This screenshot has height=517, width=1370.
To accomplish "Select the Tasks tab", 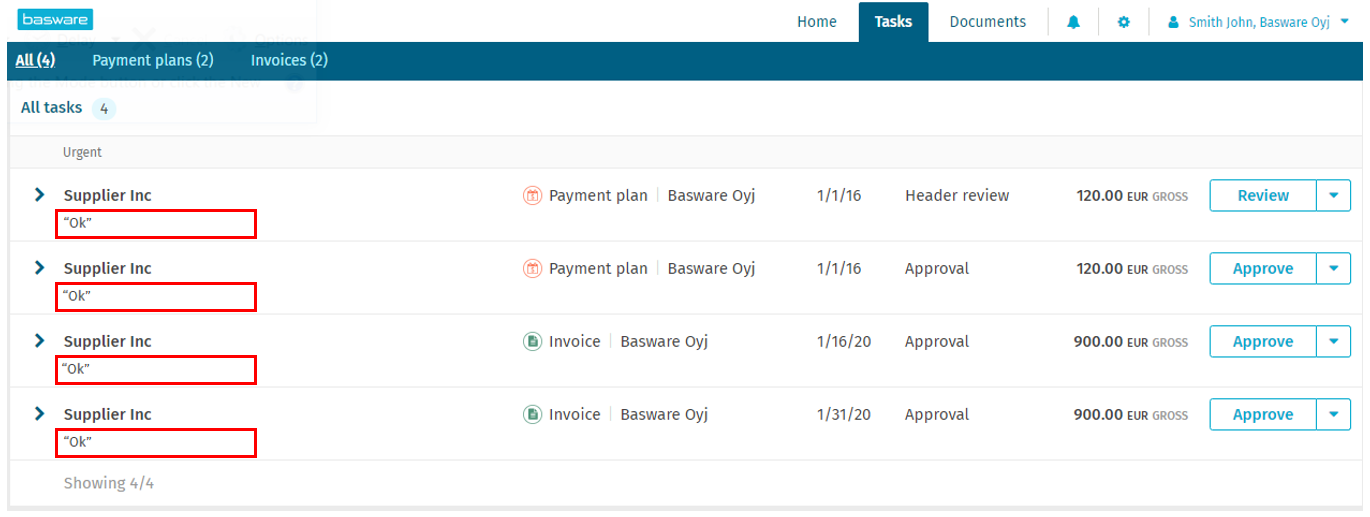I will 893,22.
